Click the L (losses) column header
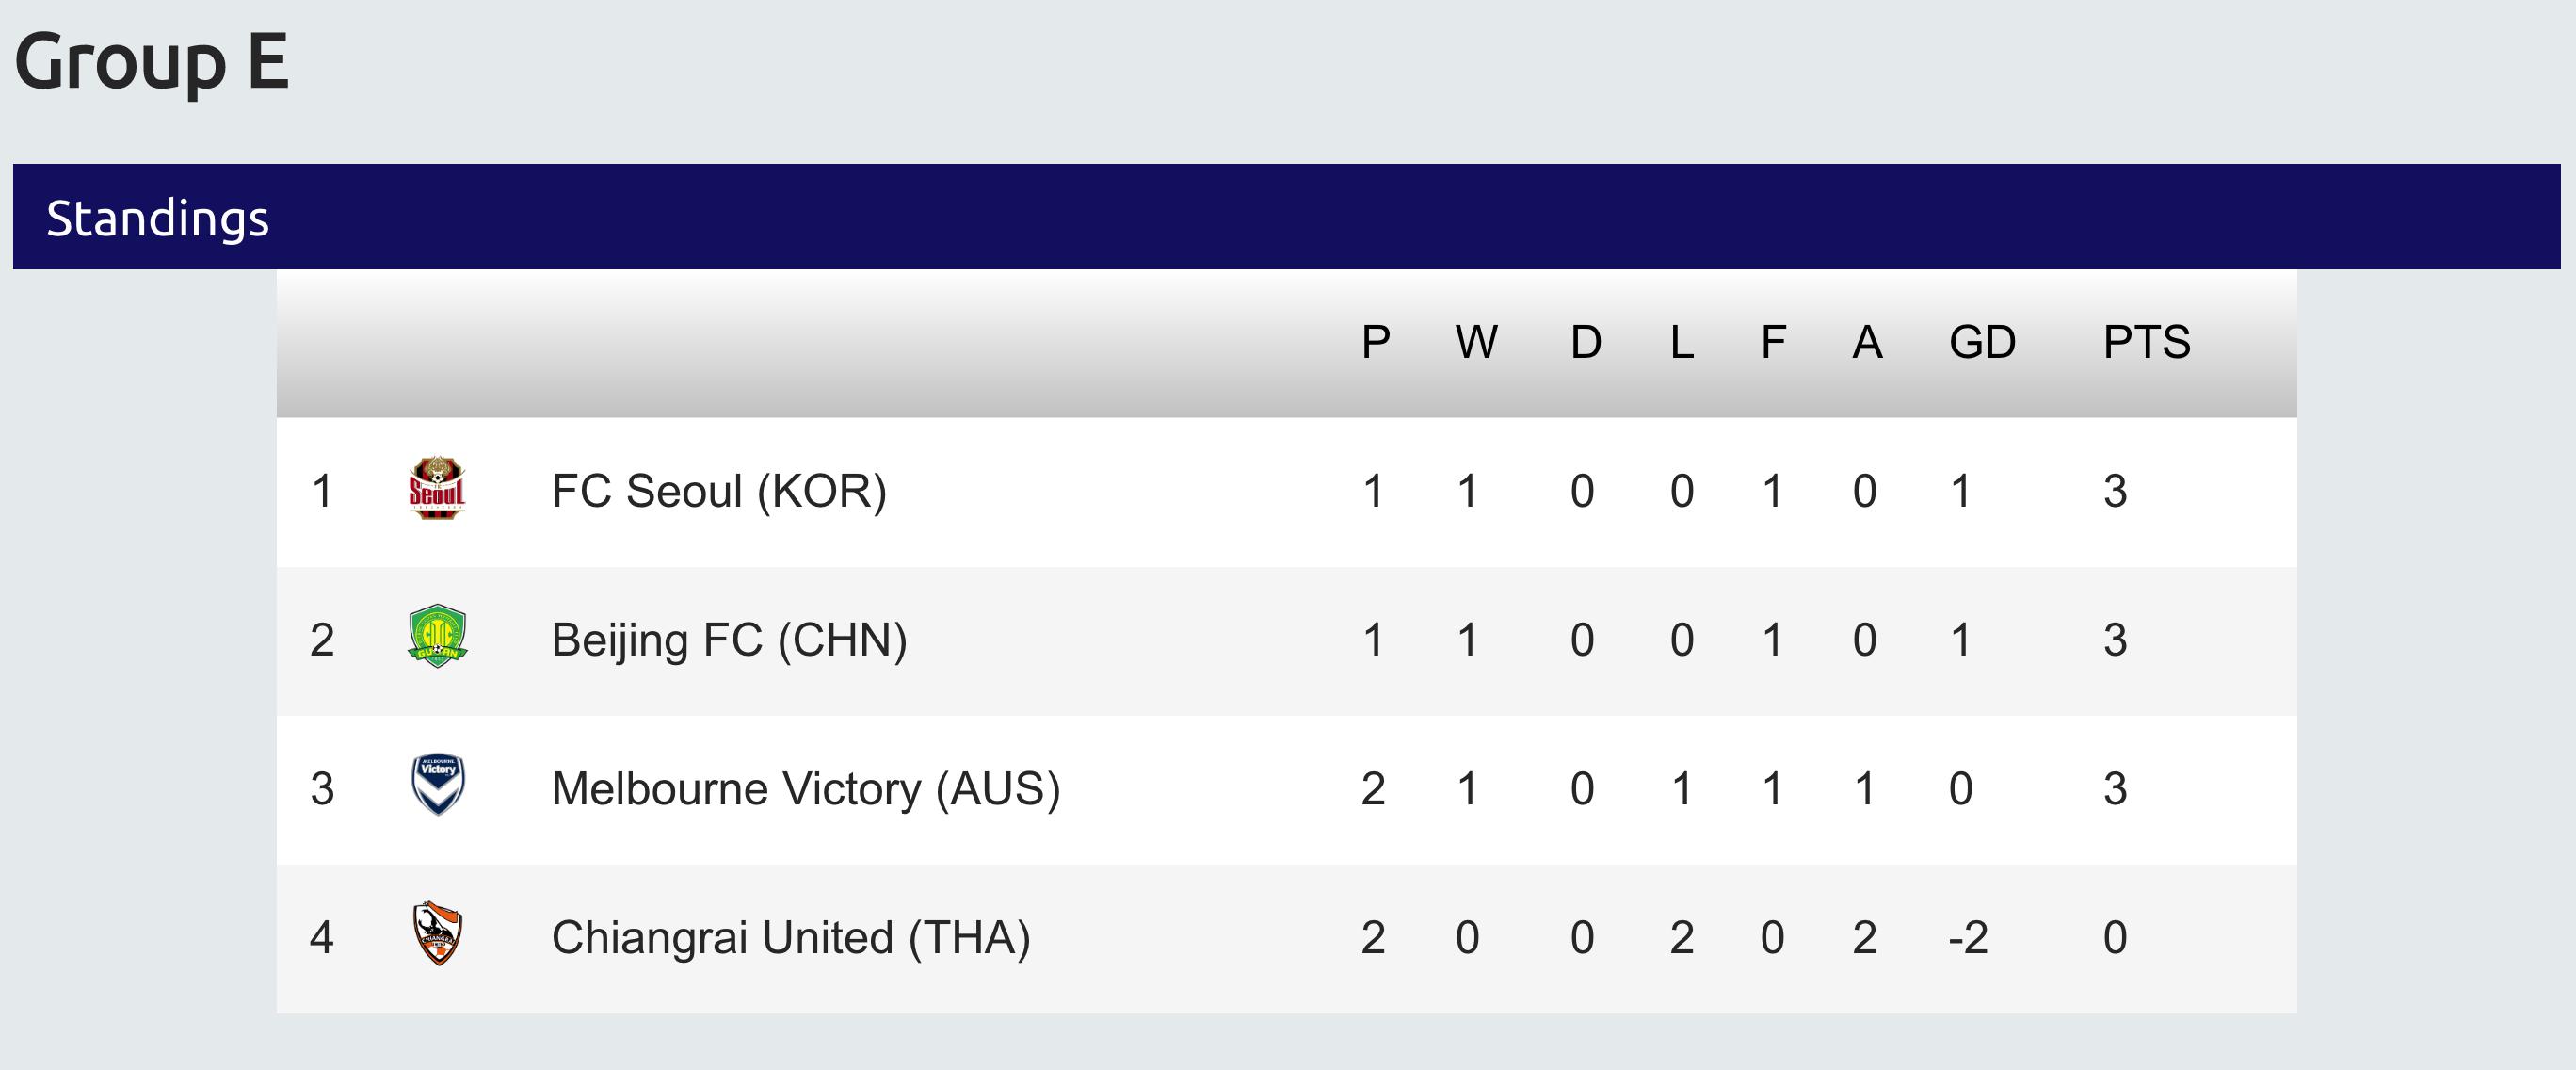 tap(1681, 343)
